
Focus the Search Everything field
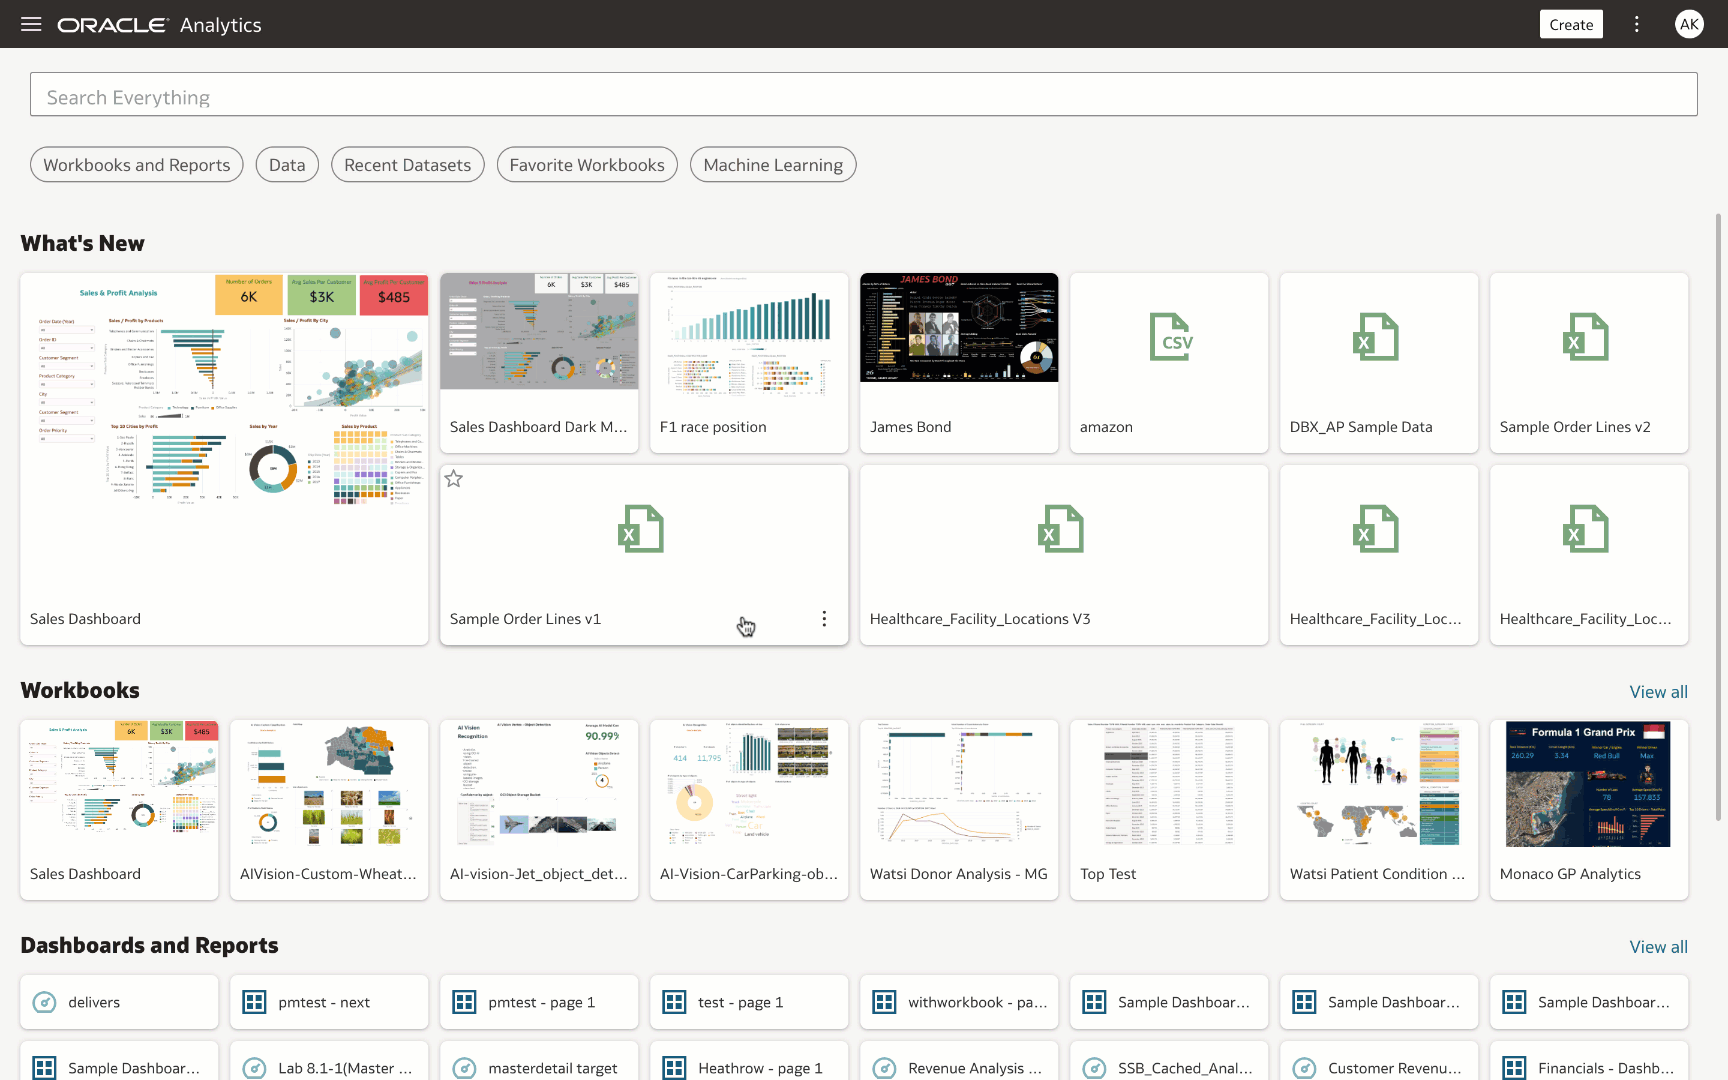(x=864, y=94)
